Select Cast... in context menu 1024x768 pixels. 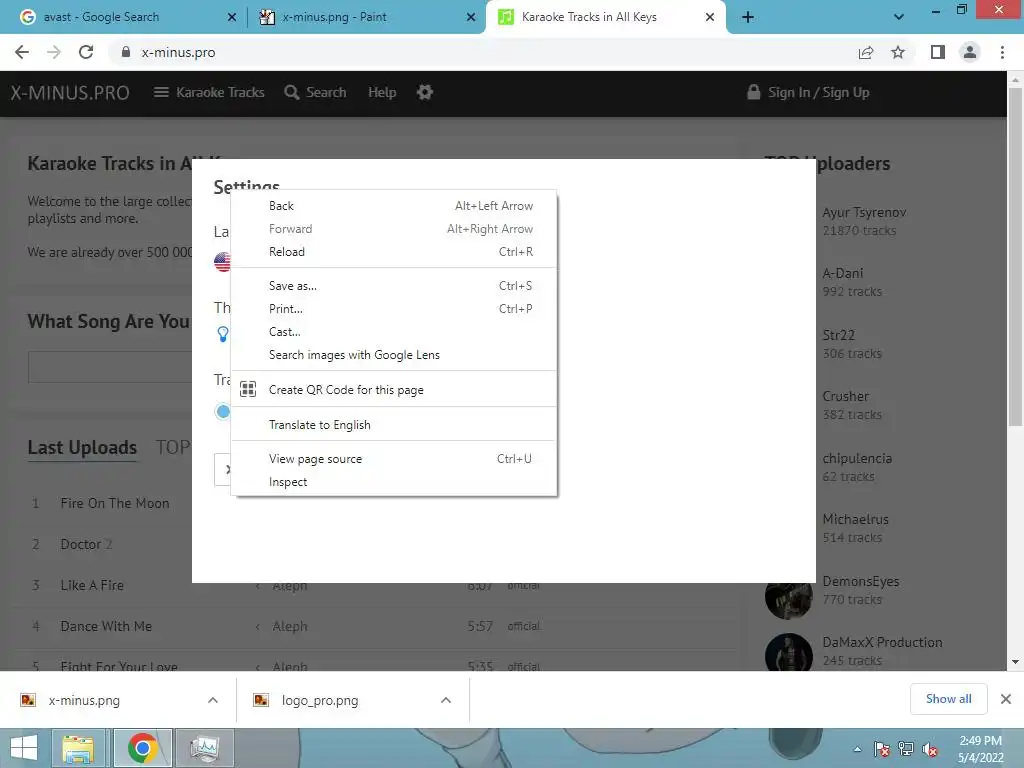[x=394, y=332]
